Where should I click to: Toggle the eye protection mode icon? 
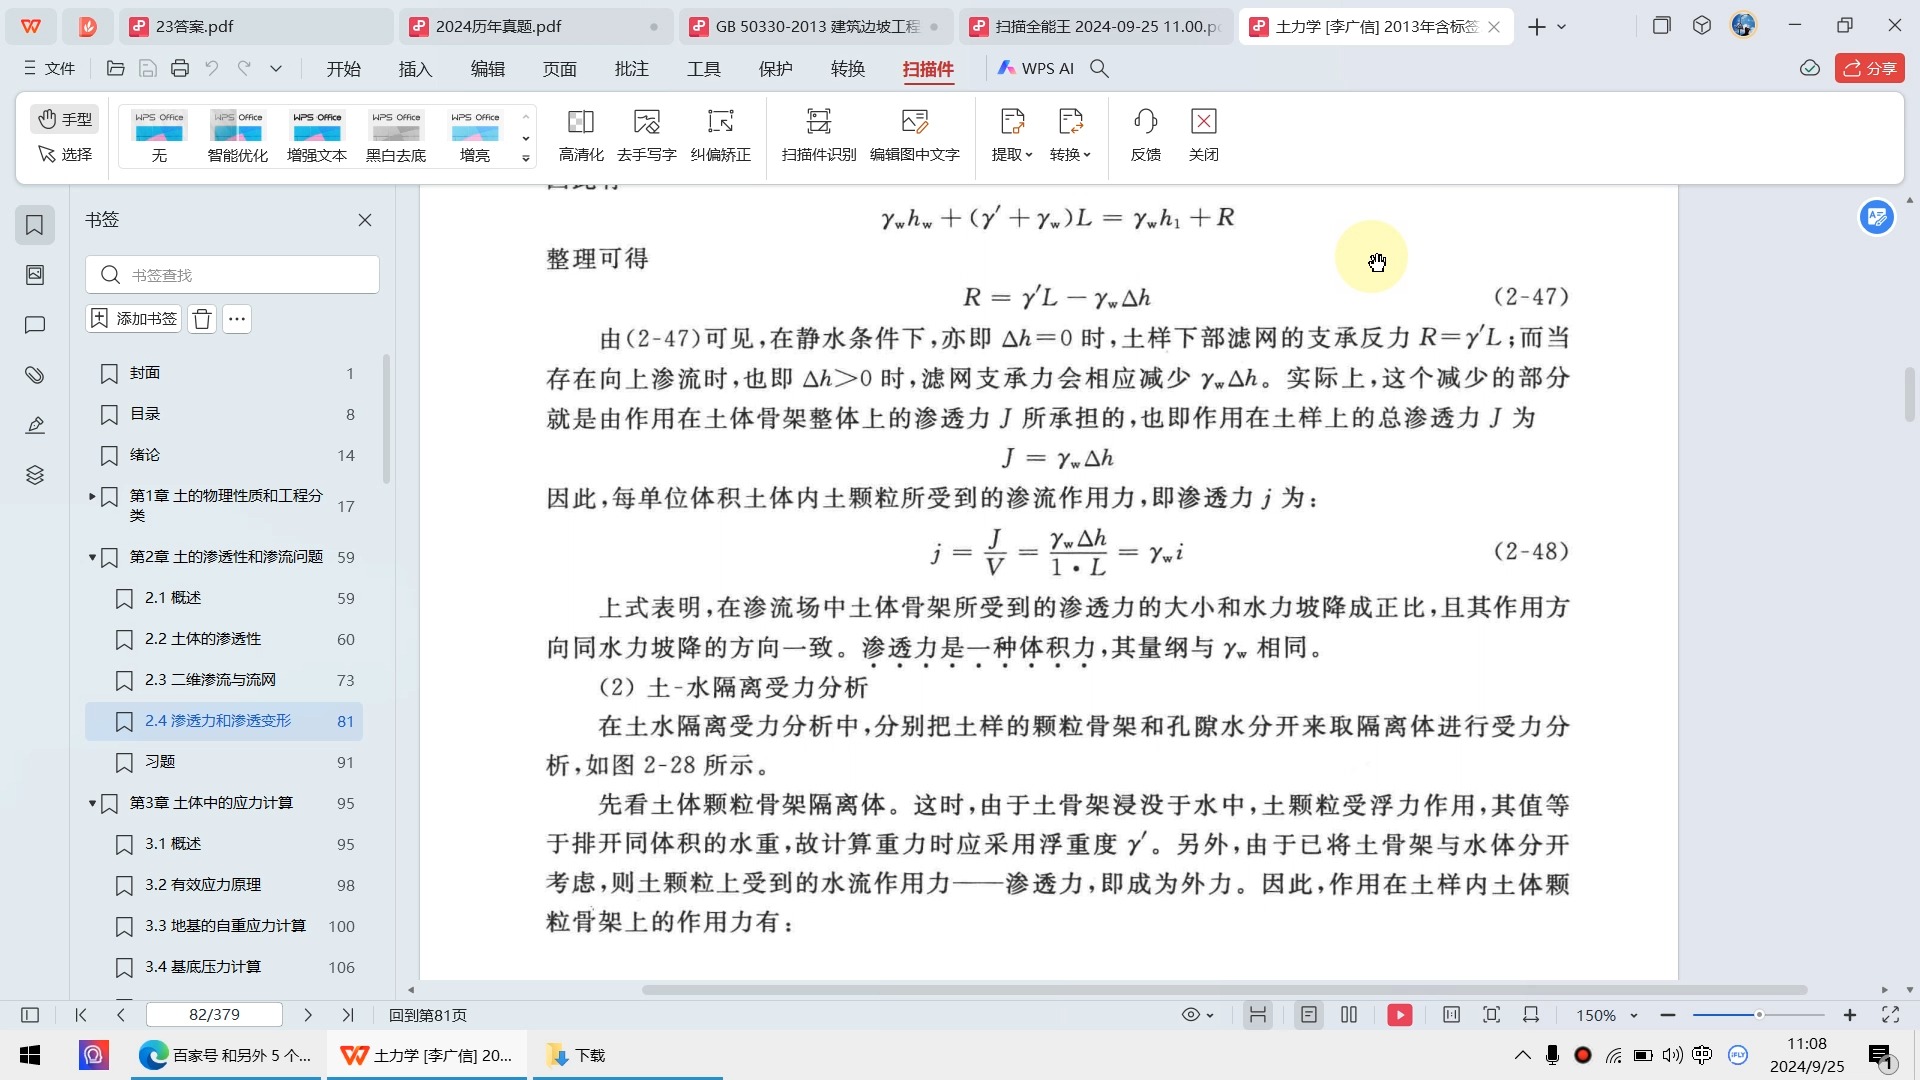[1191, 1015]
